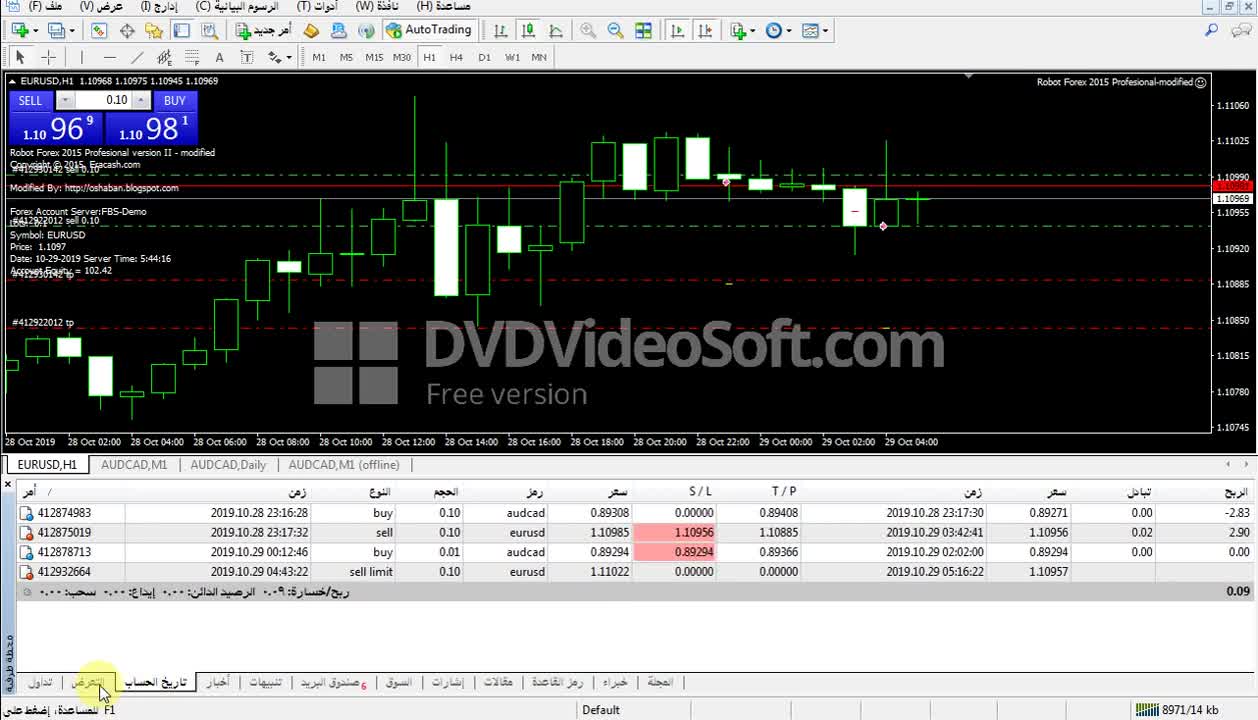Toggle the Terminal panel icon
The height and width of the screenshot is (720, 1258).
click(x=181, y=31)
